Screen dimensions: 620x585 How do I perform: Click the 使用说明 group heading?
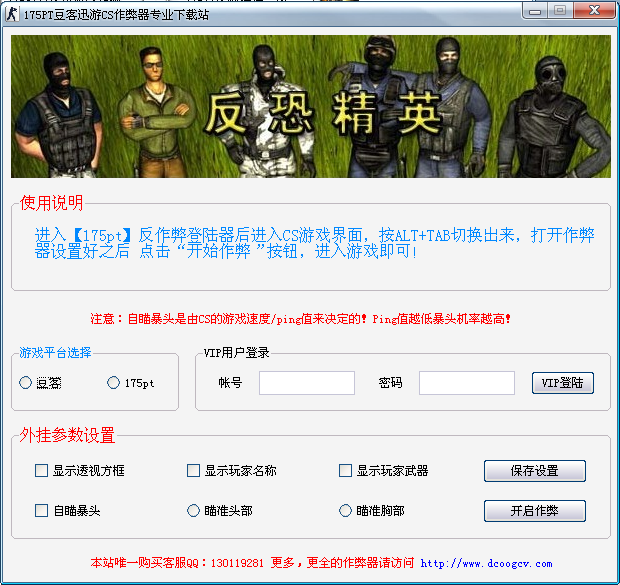tap(51, 203)
